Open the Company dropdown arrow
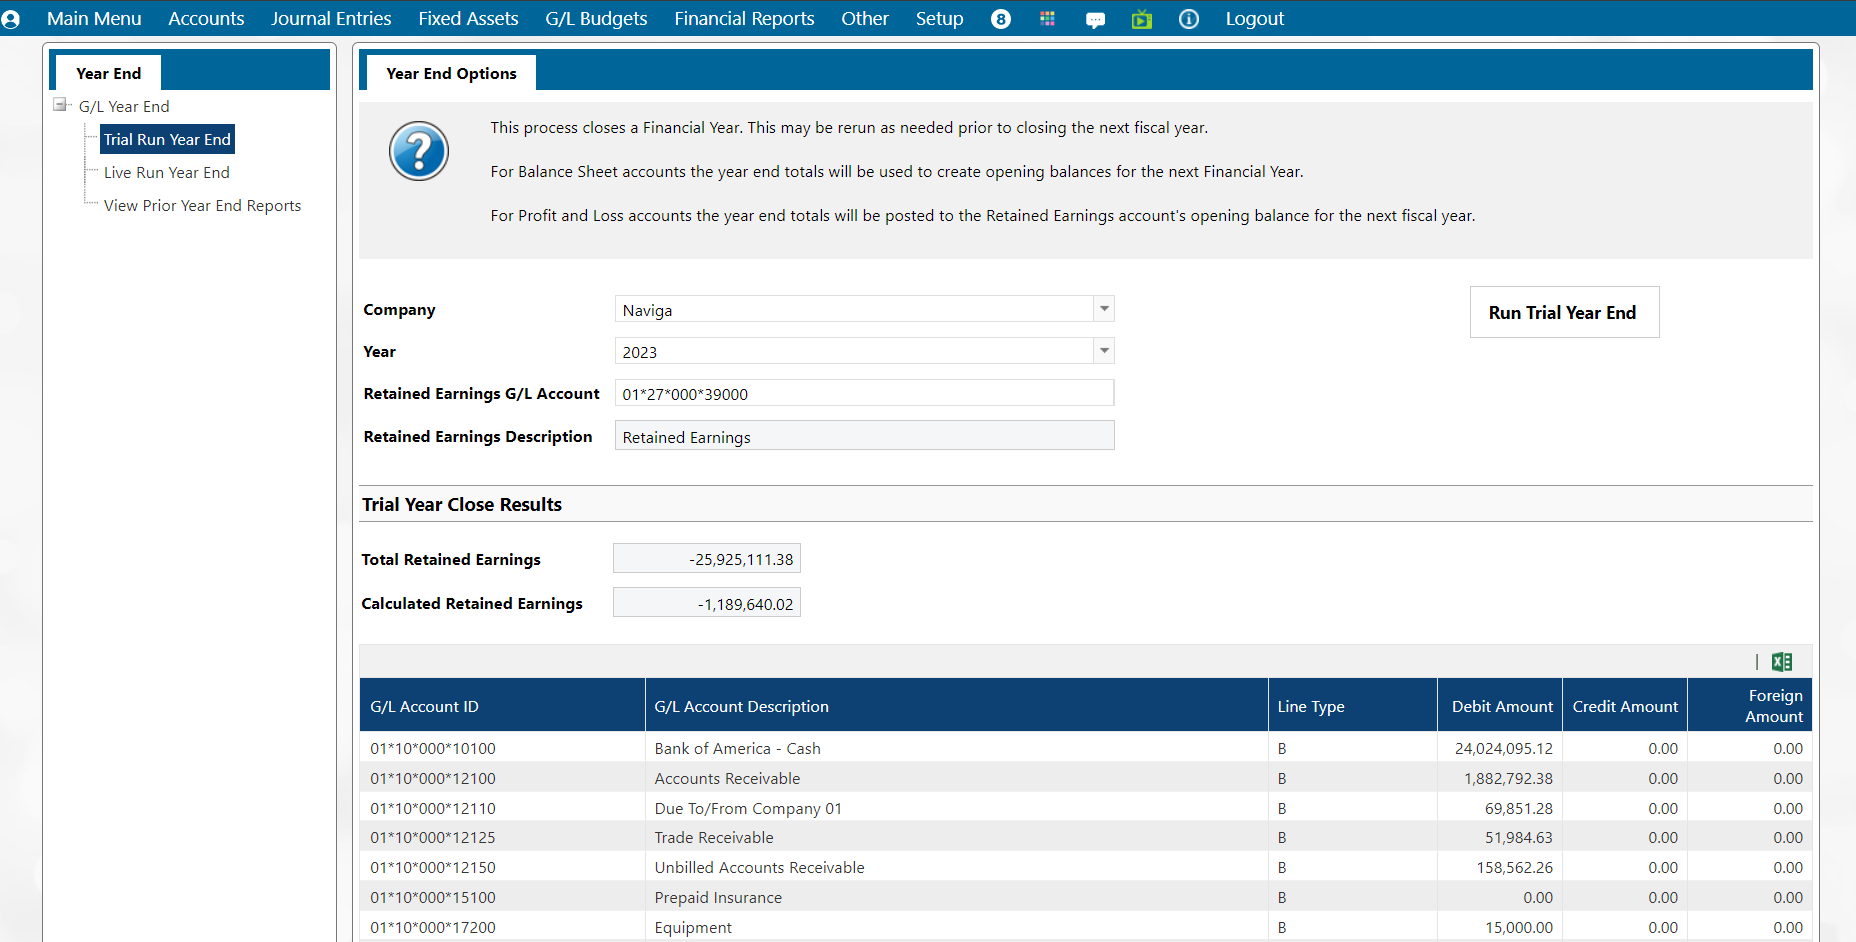Image resolution: width=1856 pixels, height=942 pixels. pos(1104,309)
